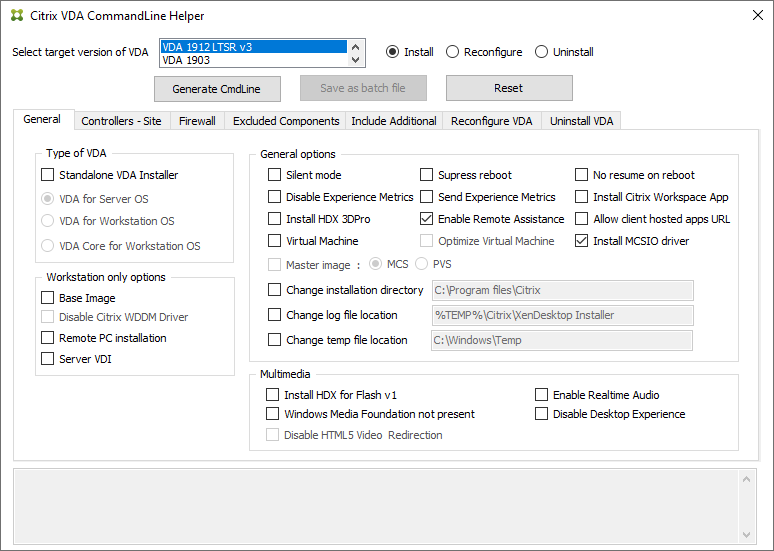Check Send Experience Metrics

click(x=426, y=197)
